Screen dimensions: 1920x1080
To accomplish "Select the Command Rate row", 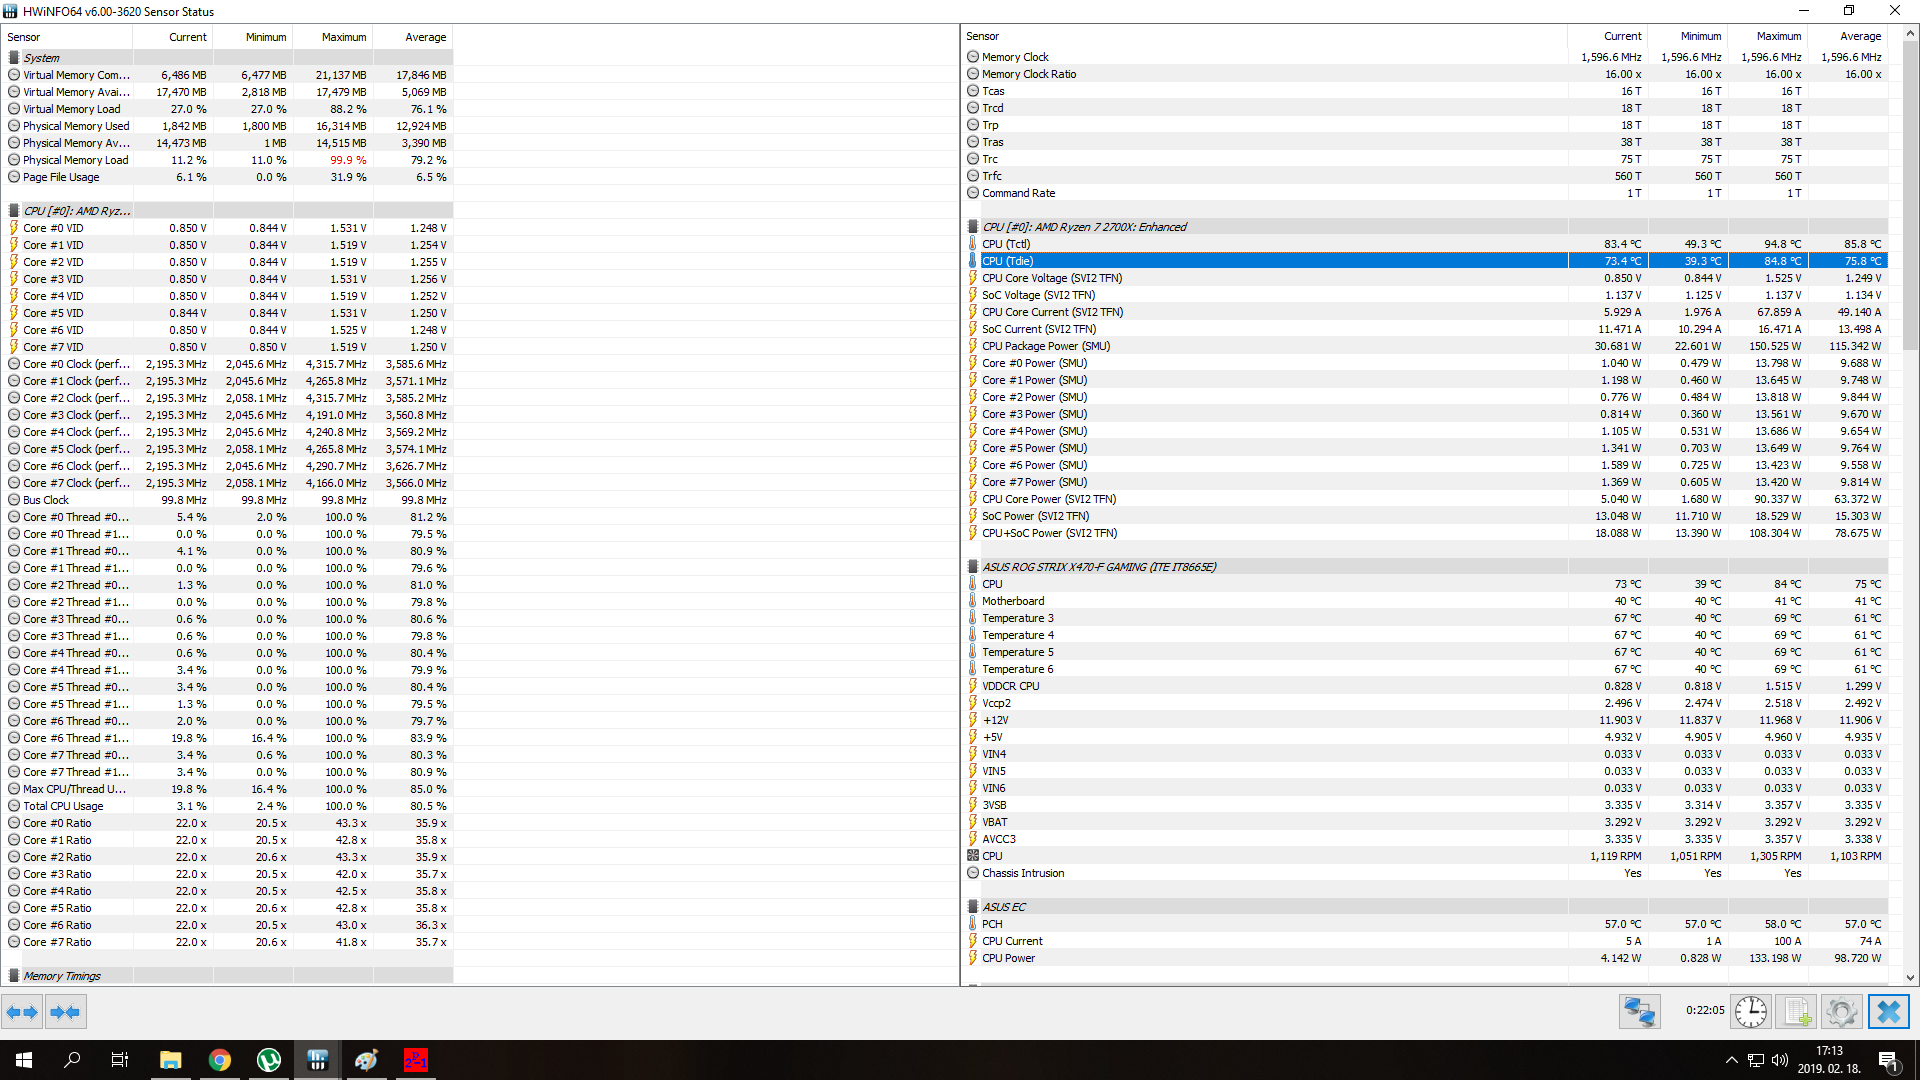I will click(x=1425, y=193).
